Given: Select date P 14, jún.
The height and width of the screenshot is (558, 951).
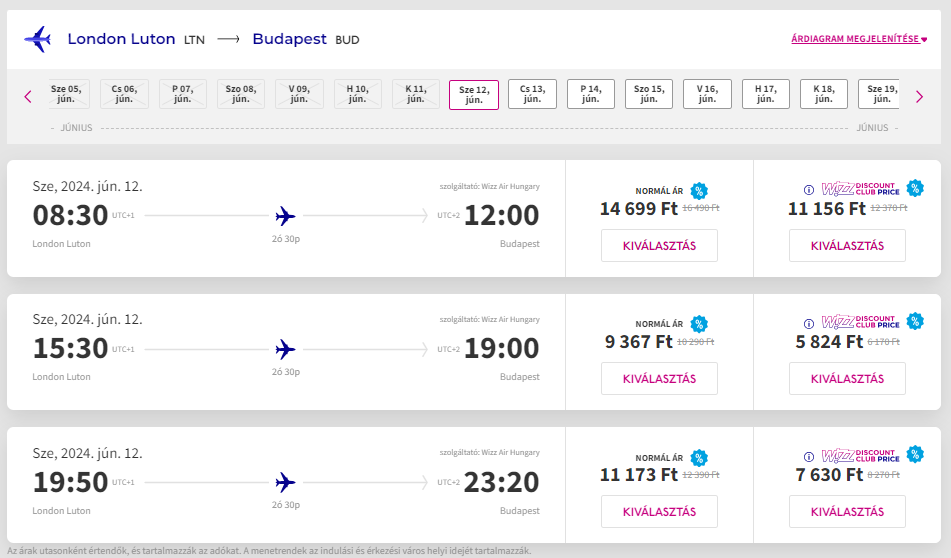Looking at the screenshot, I should (591, 94).
